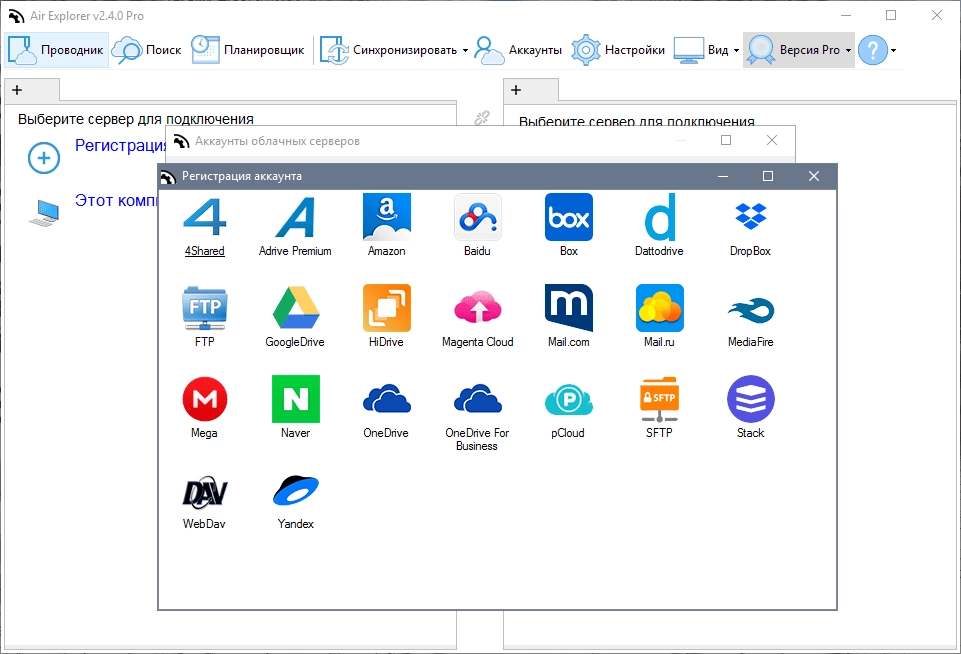This screenshot has width=961, height=654.
Task: Click the blue plus register icon in left pane
Action: (44, 158)
